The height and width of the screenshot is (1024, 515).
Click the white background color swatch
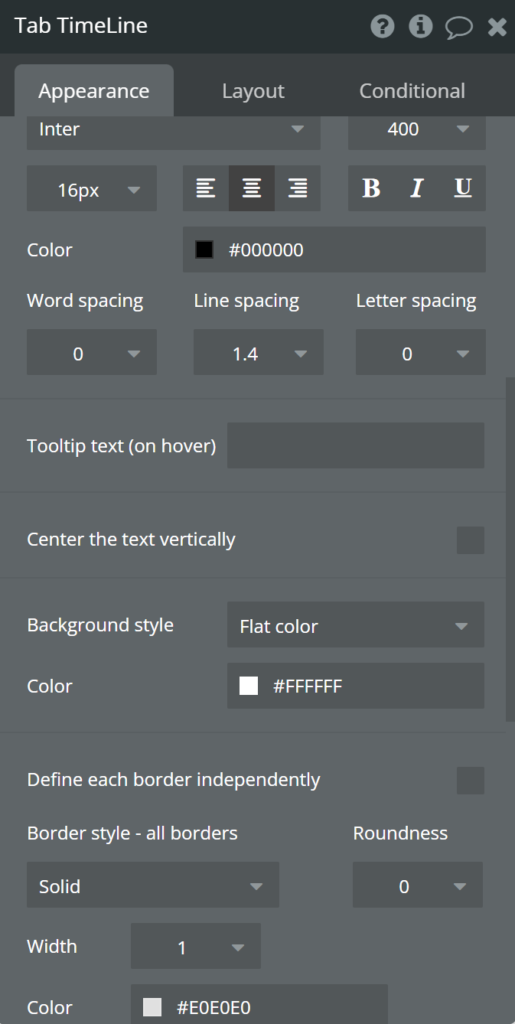click(x=249, y=686)
